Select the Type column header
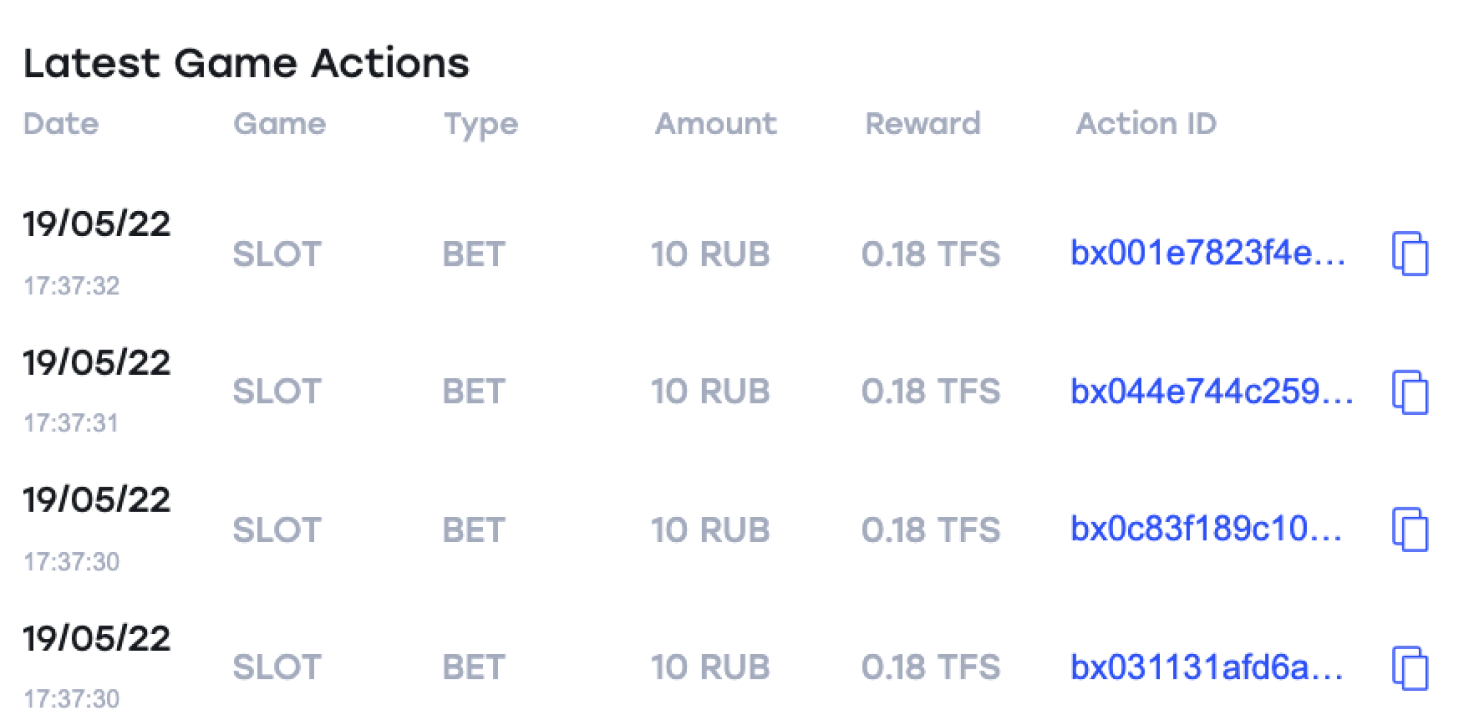 click(x=481, y=125)
